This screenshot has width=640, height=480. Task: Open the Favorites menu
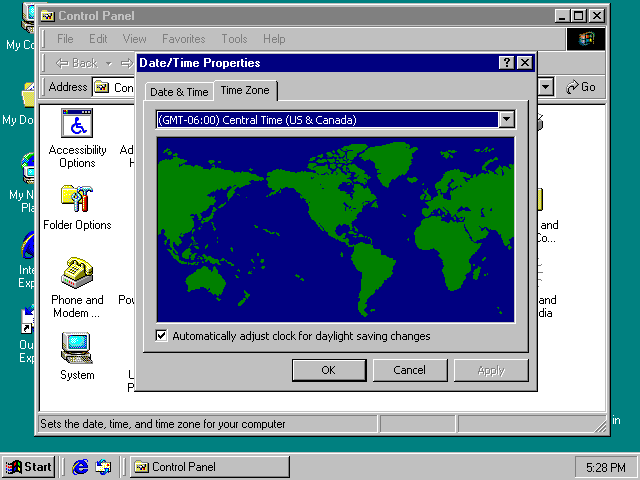[184, 39]
